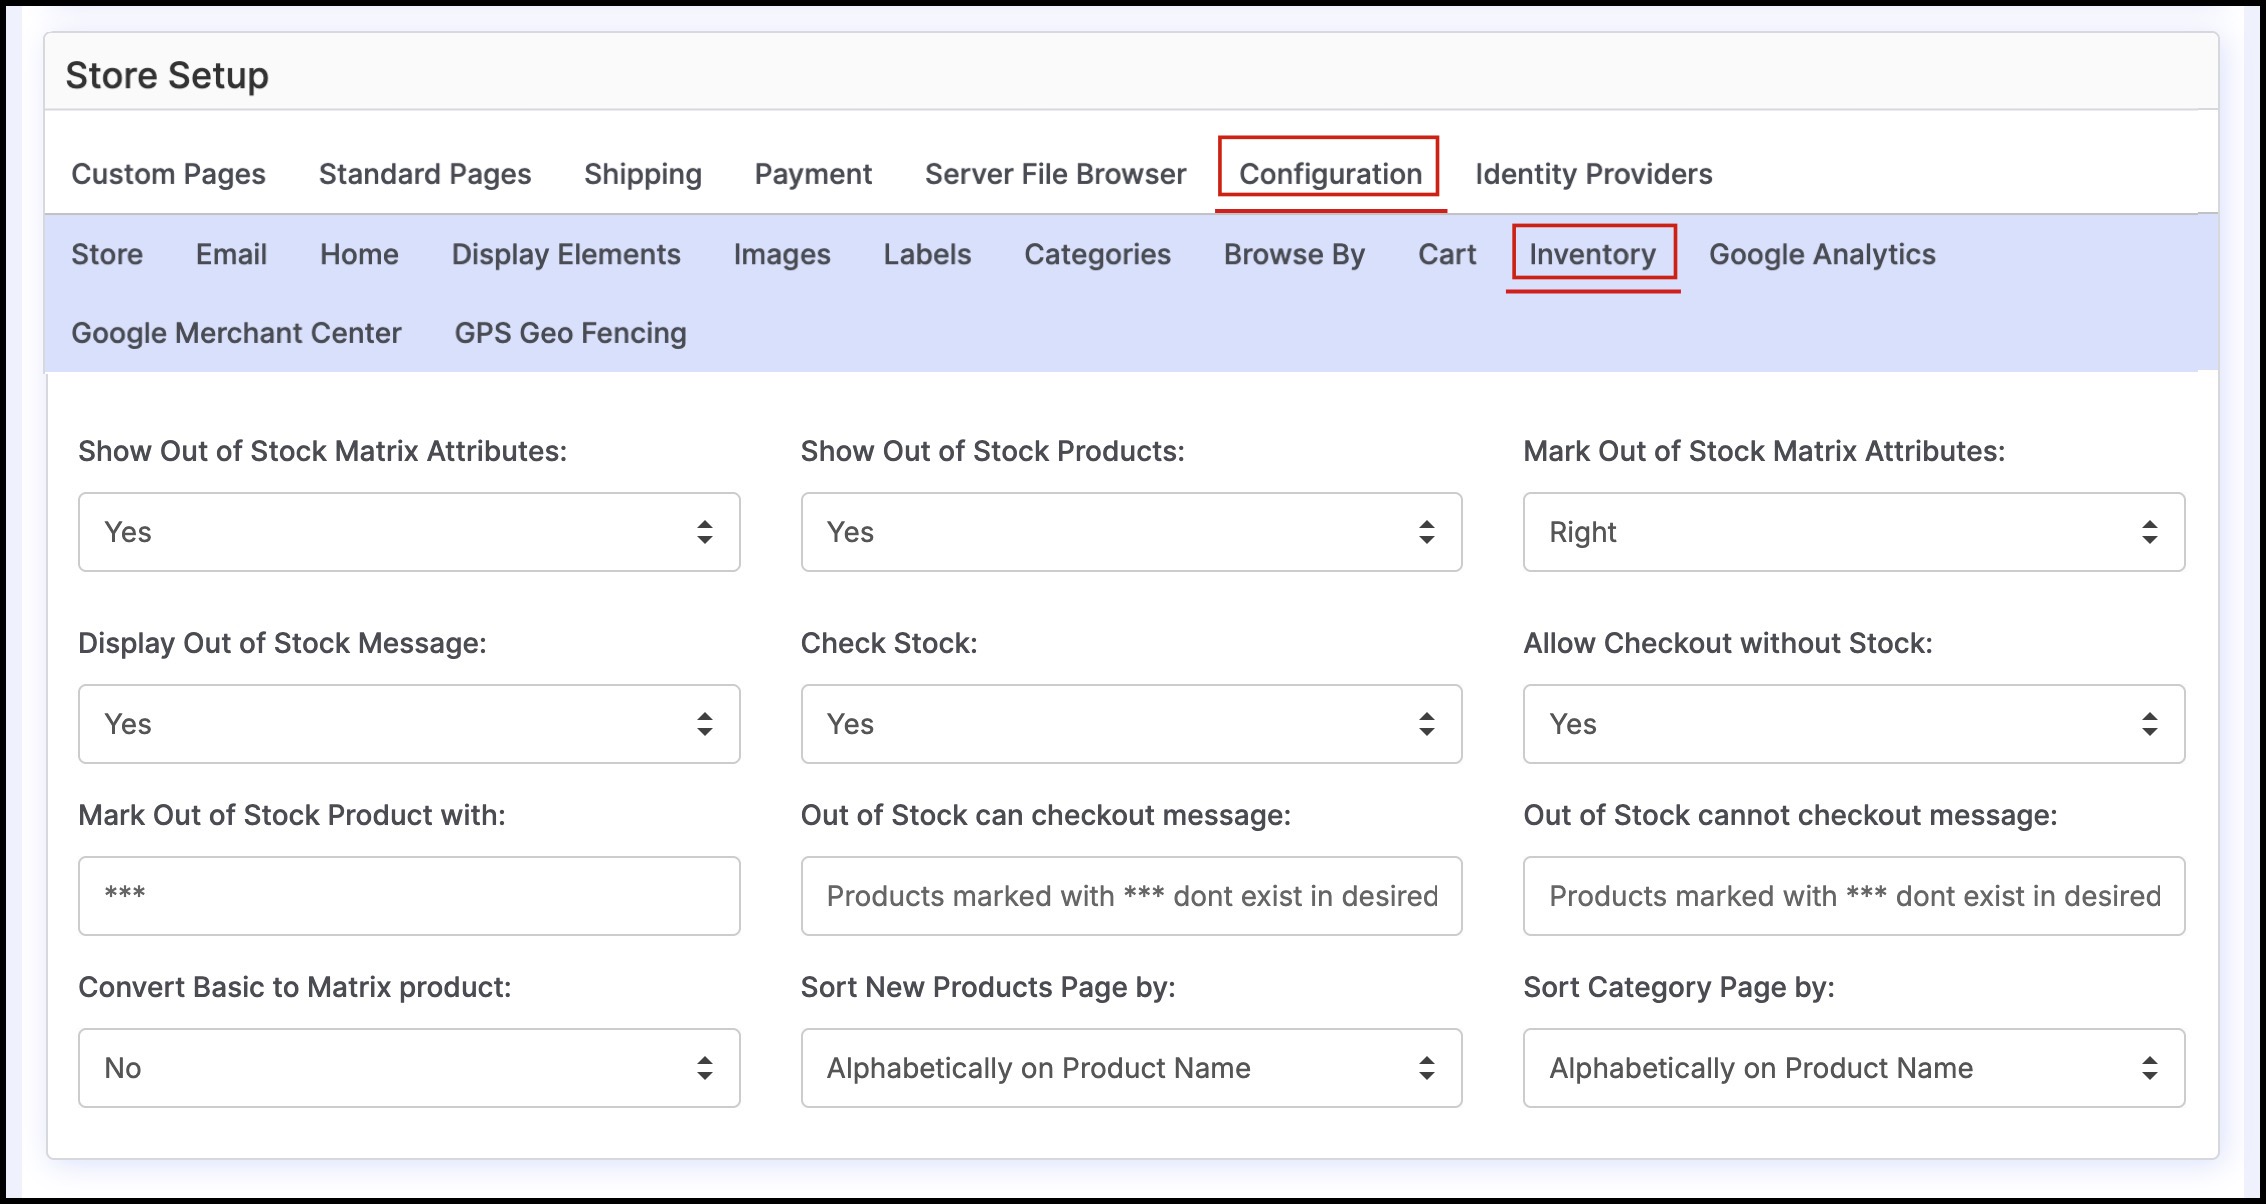Viewport: 2266px width, 1204px height.
Task: Focus the Out of Stock can checkout message field
Action: tap(1131, 896)
